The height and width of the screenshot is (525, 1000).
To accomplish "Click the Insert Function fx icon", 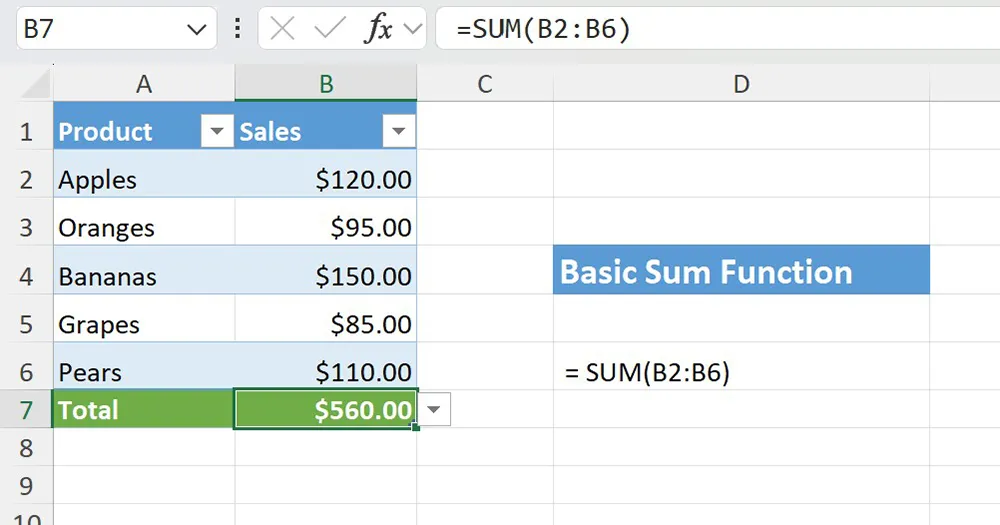I will coord(378,30).
